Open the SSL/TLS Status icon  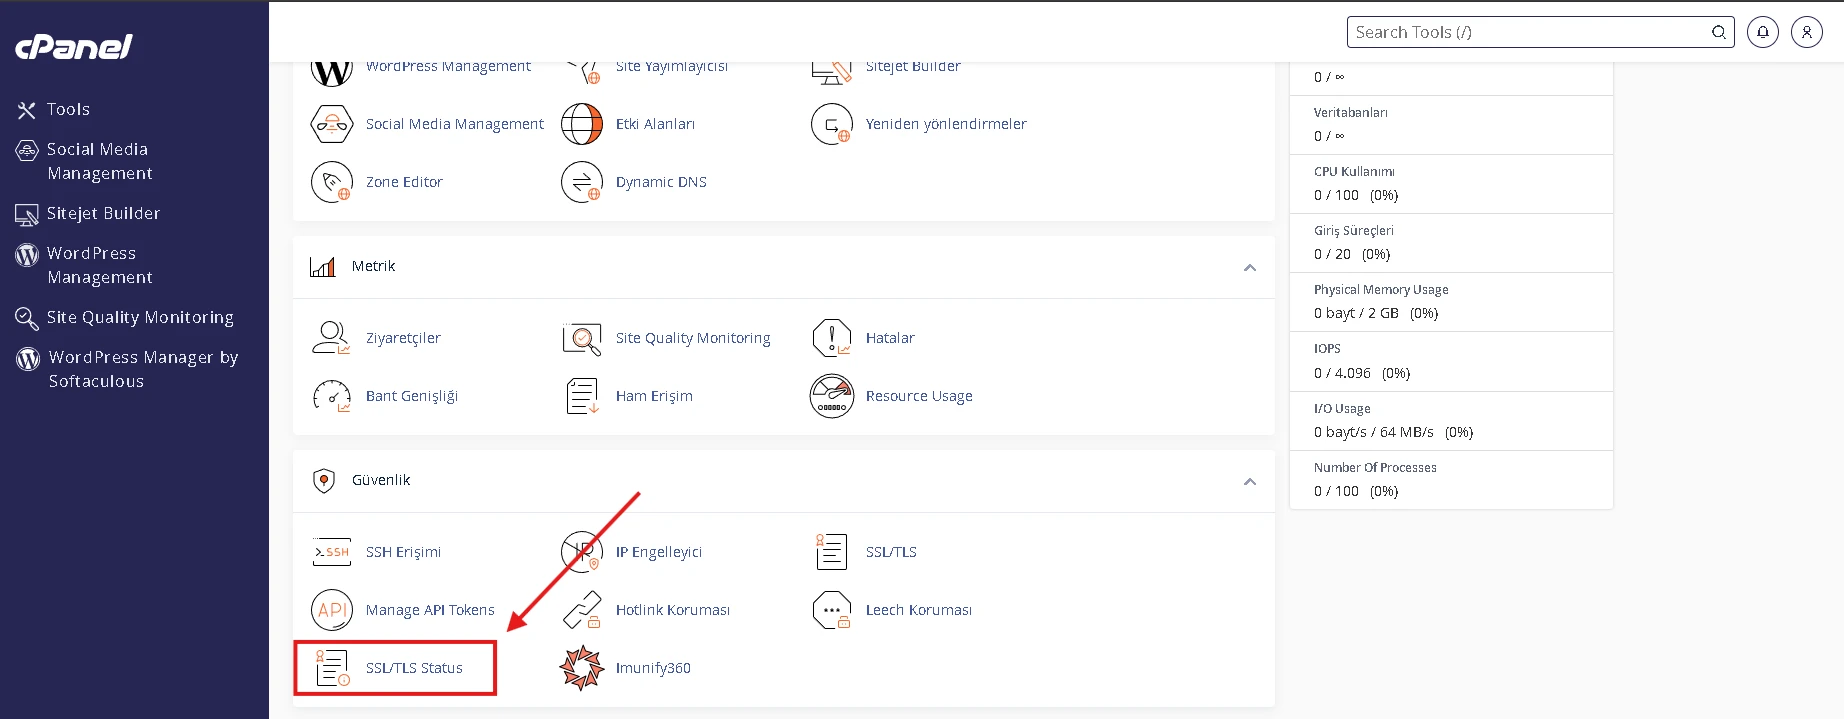[332, 668]
